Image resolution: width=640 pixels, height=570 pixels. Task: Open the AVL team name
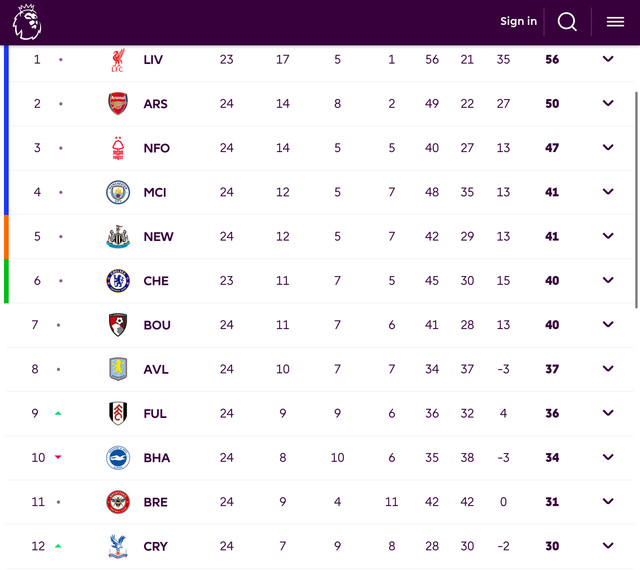(x=156, y=370)
